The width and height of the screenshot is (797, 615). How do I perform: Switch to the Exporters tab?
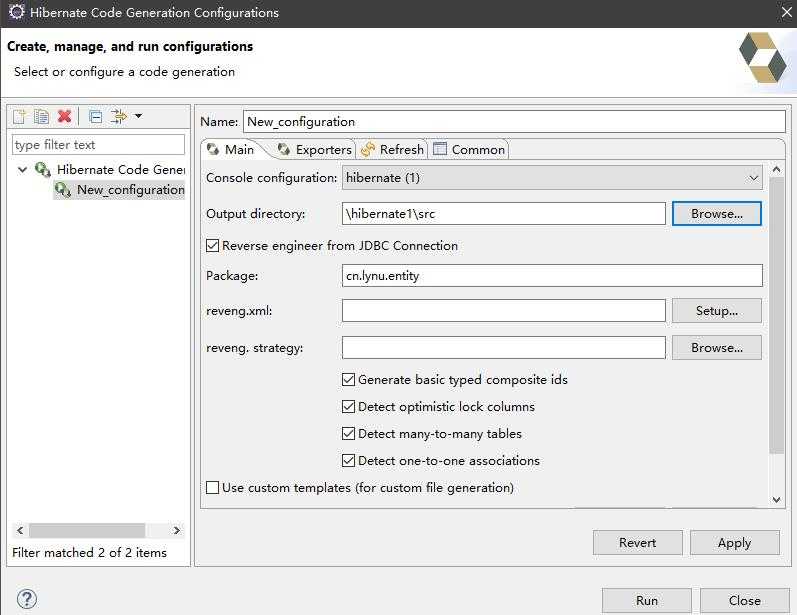point(315,149)
